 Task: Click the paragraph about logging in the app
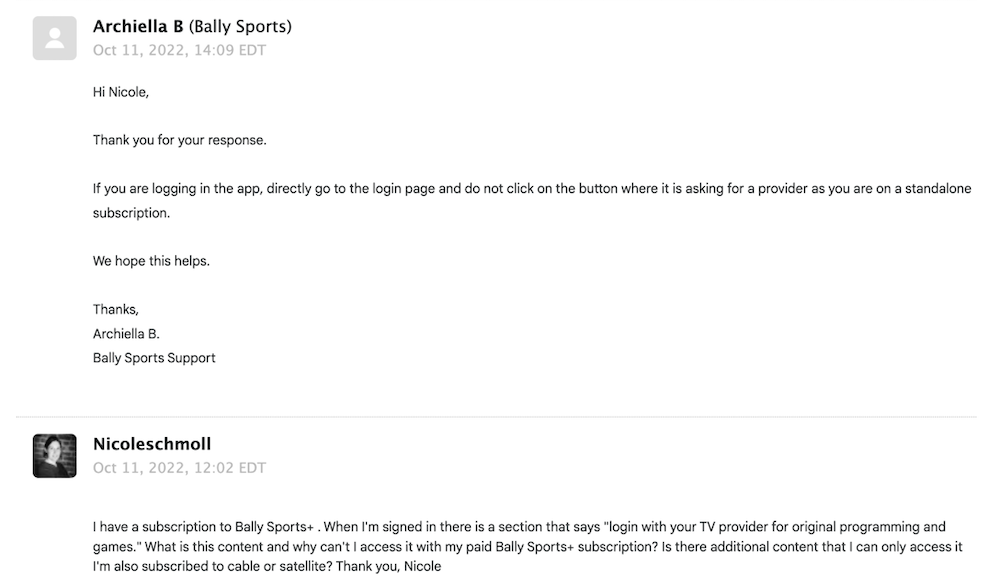click(532, 201)
